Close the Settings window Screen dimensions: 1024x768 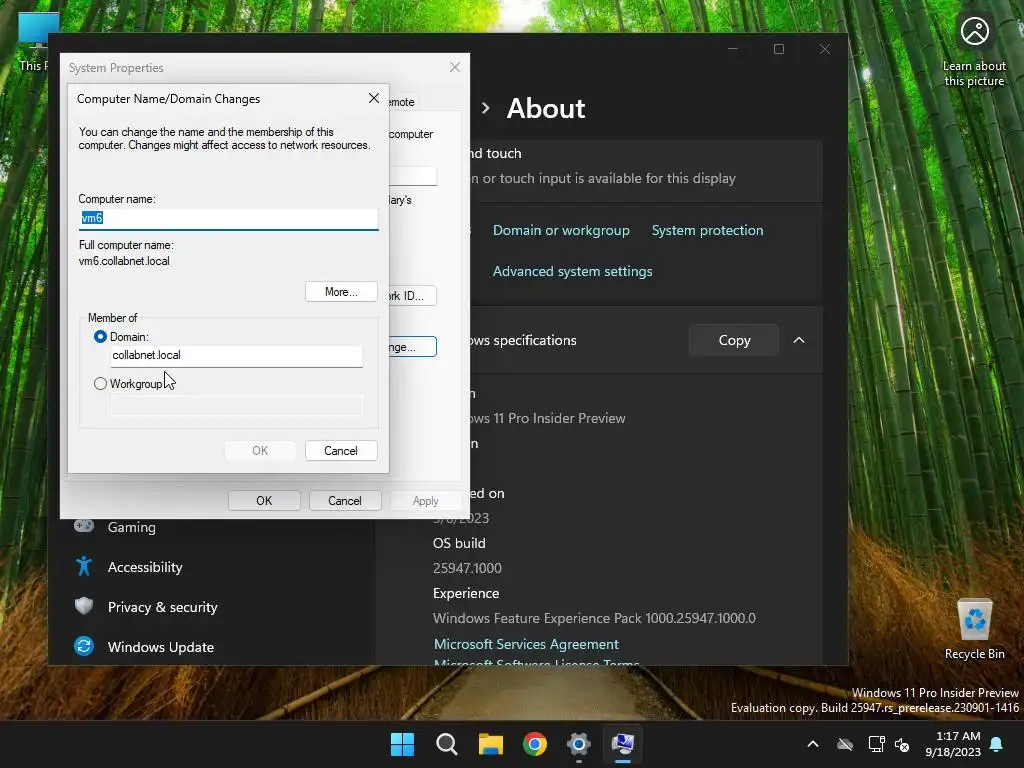[825, 50]
